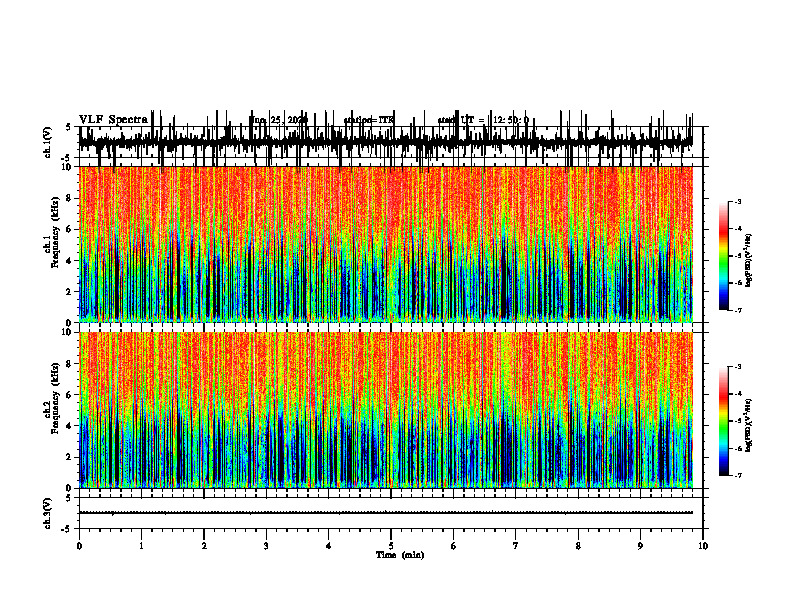Click the start UT 12:50 header text
Screen dimensions: 792x612
(x=483, y=120)
